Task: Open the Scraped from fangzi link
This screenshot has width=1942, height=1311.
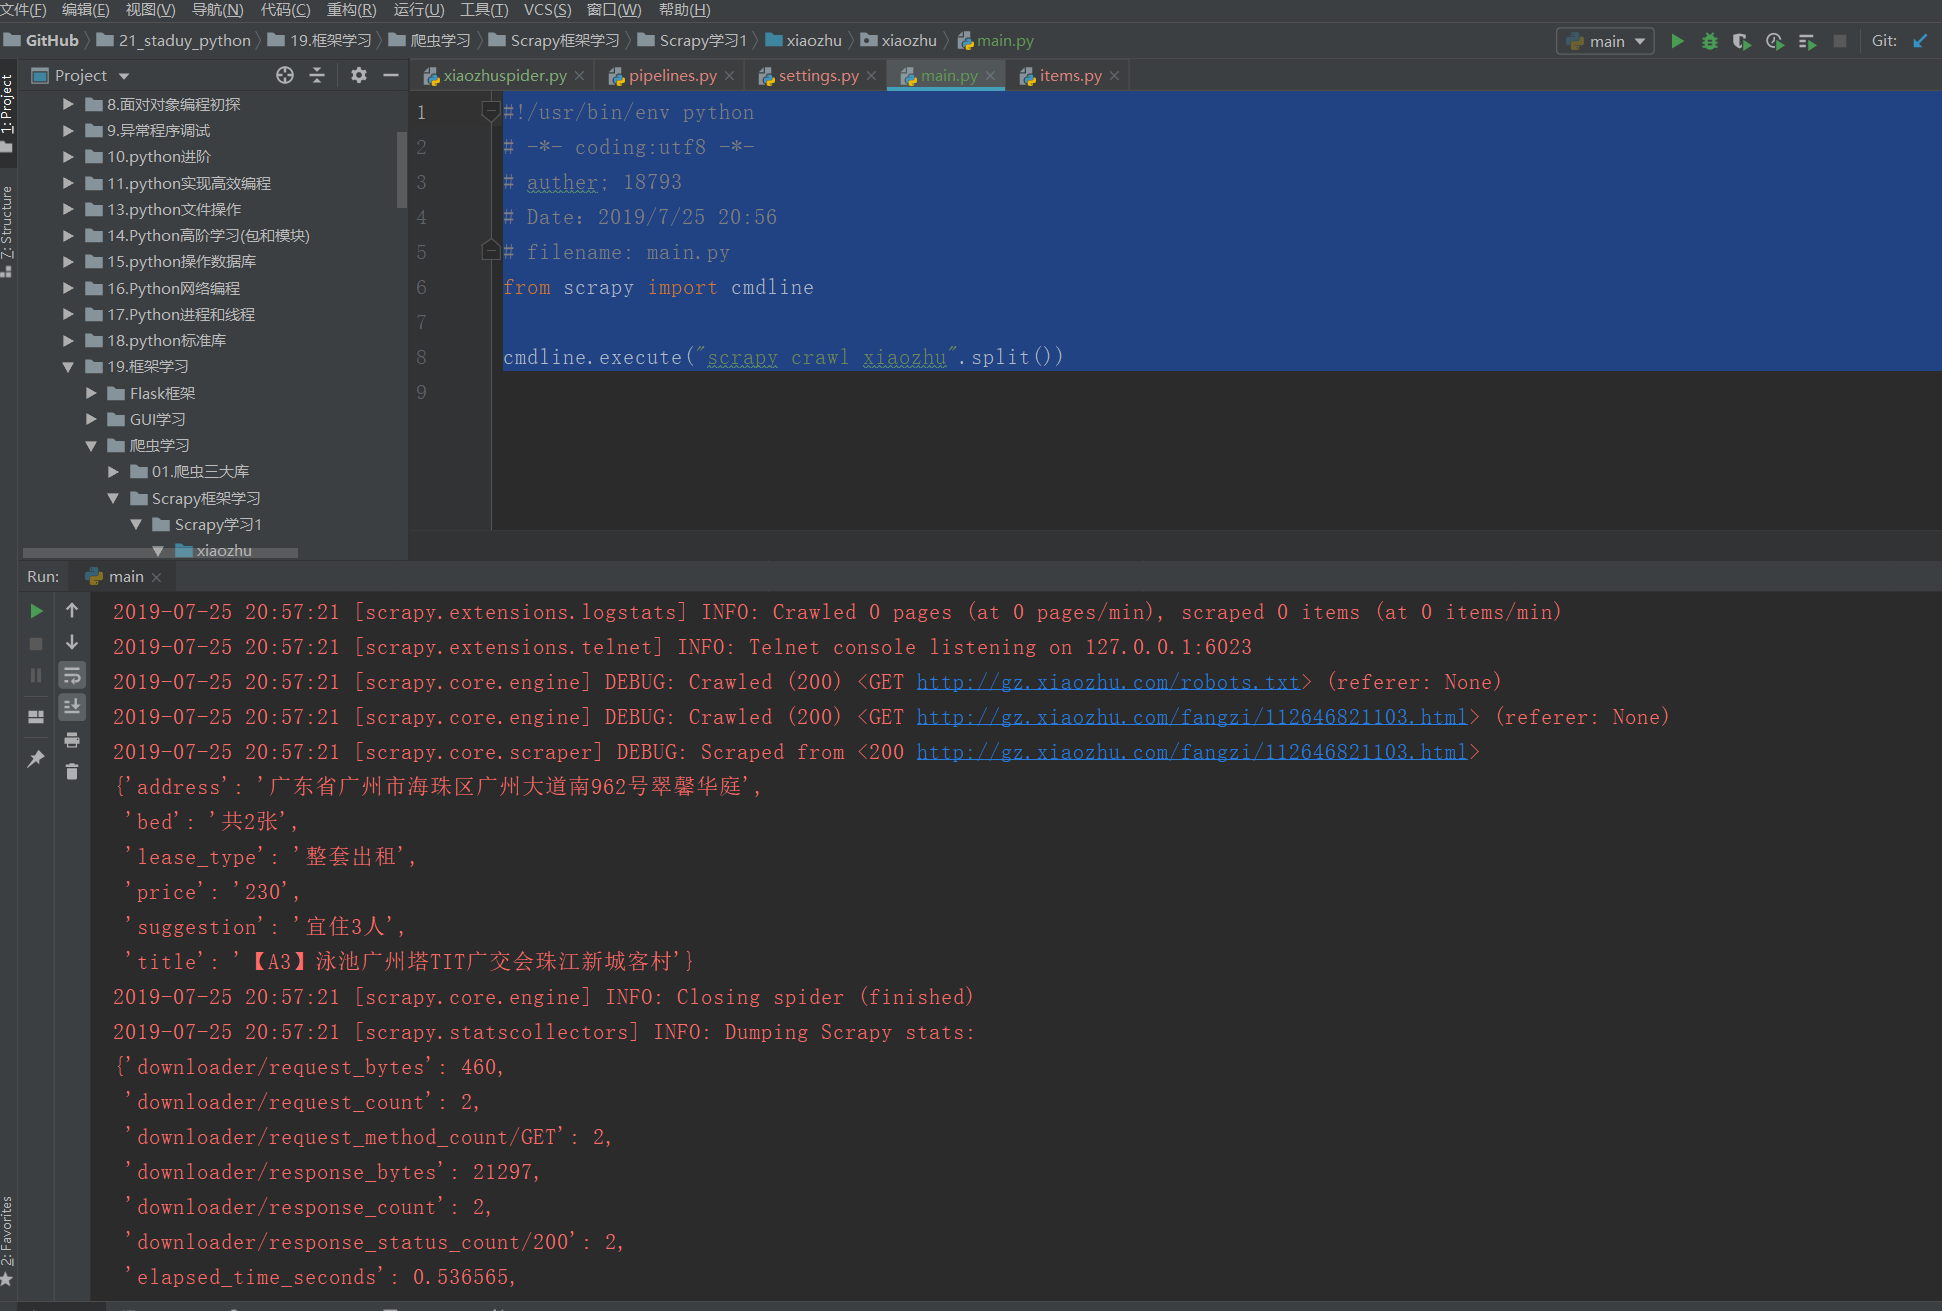Action: (x=1192, y=752)
